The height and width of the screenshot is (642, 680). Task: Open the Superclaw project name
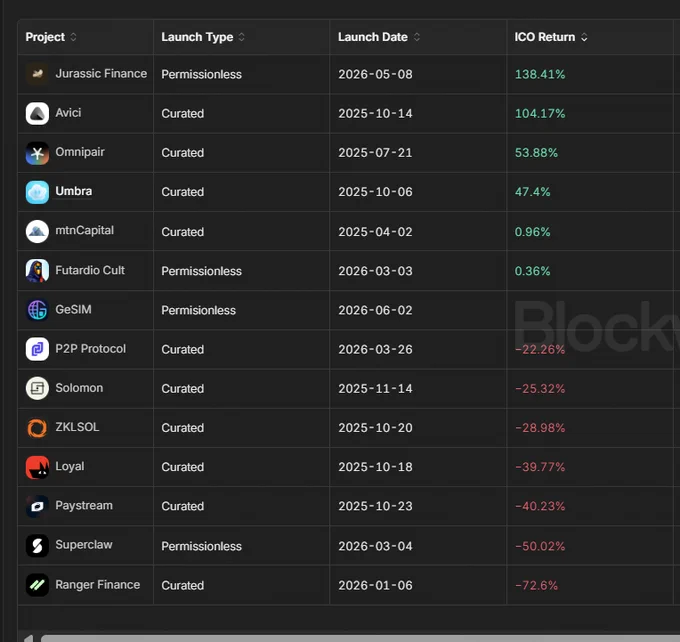pyautogui.click(x=84, y=545)
